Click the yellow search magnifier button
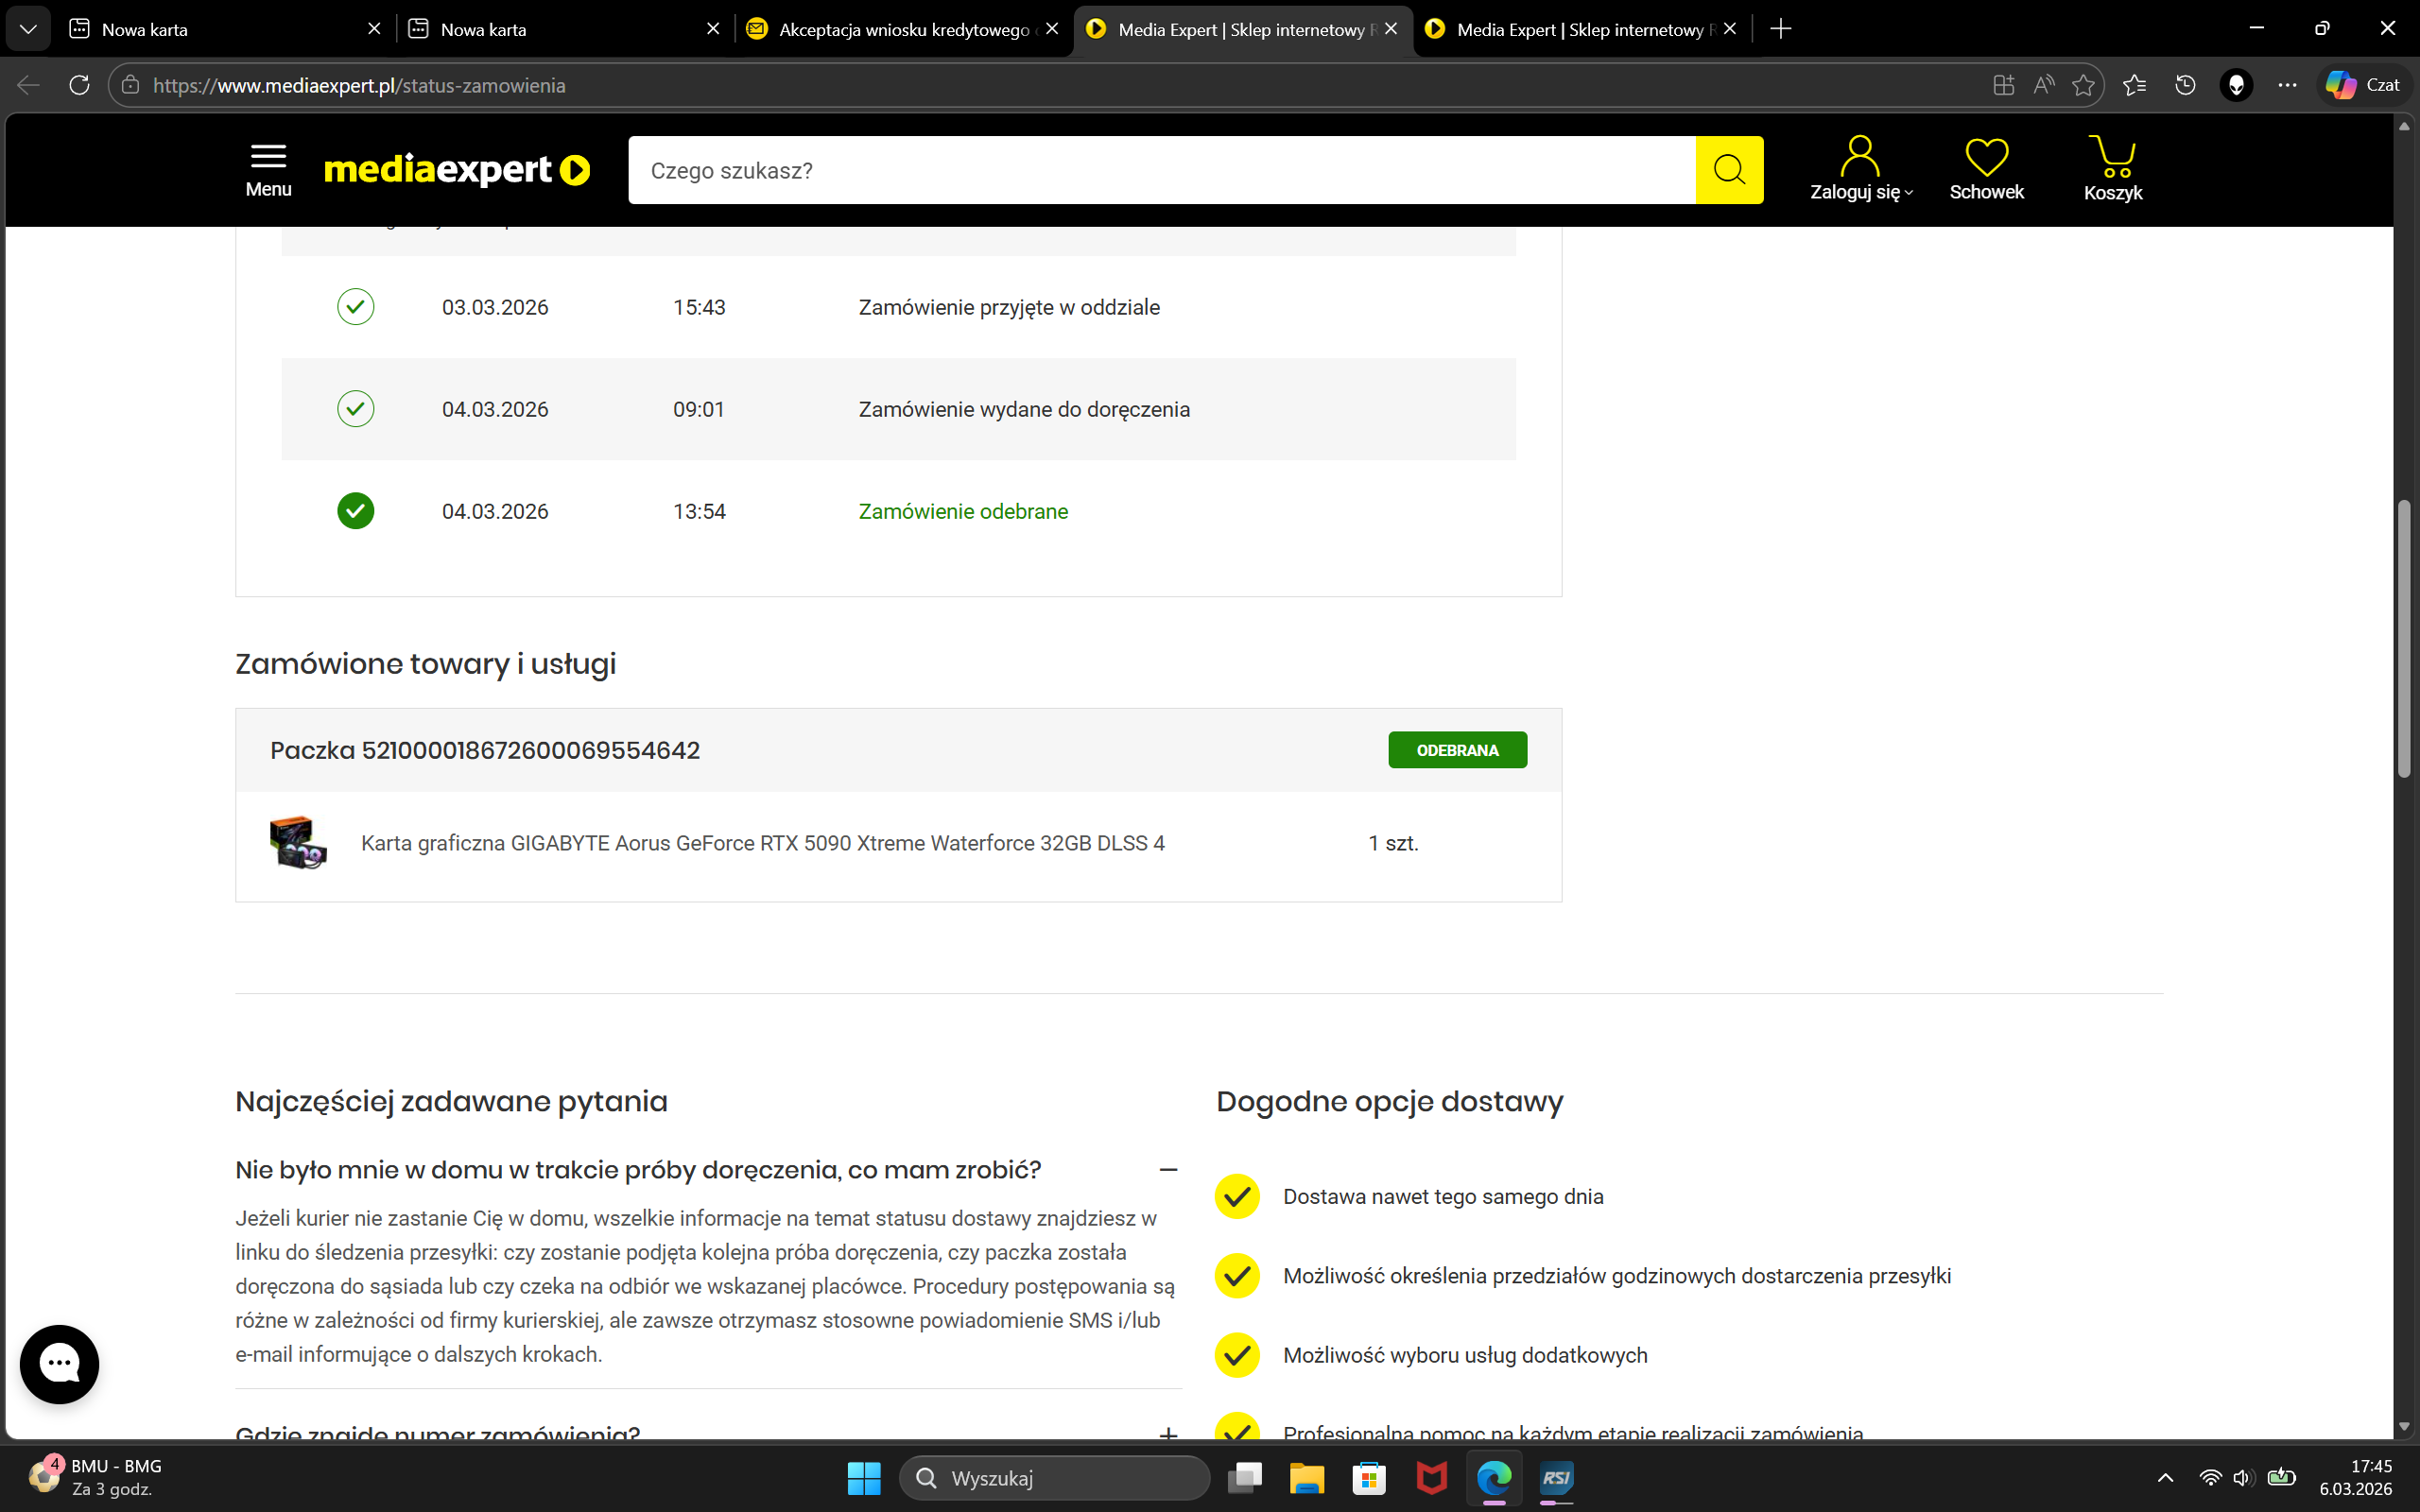2420x1512 pixels. (1728, 170)
